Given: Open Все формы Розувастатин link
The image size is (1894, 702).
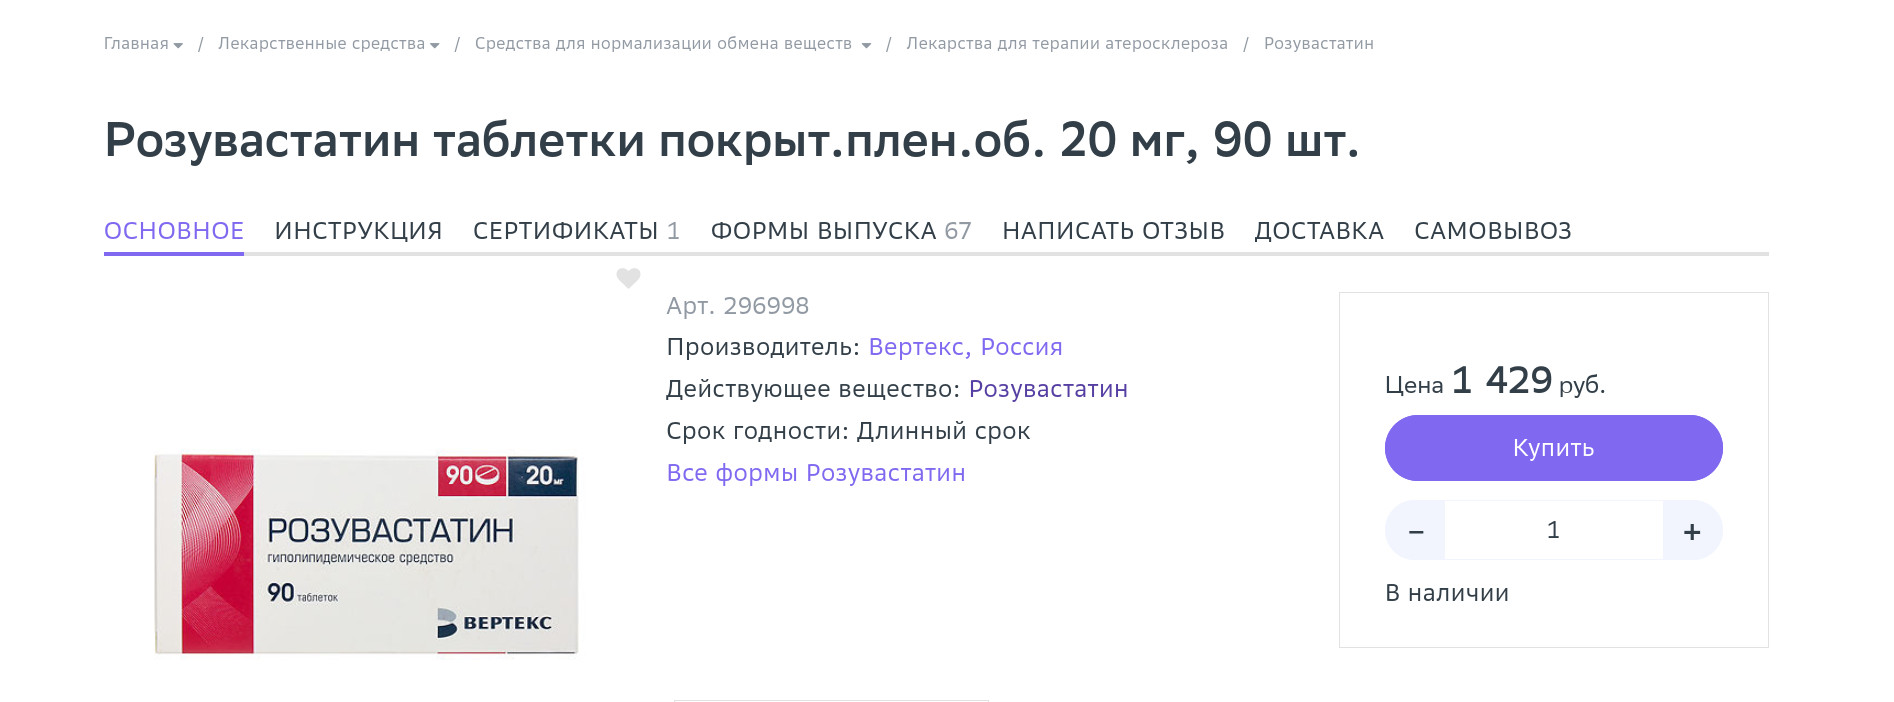Looking at the screenshot, I should pos(816,473).
